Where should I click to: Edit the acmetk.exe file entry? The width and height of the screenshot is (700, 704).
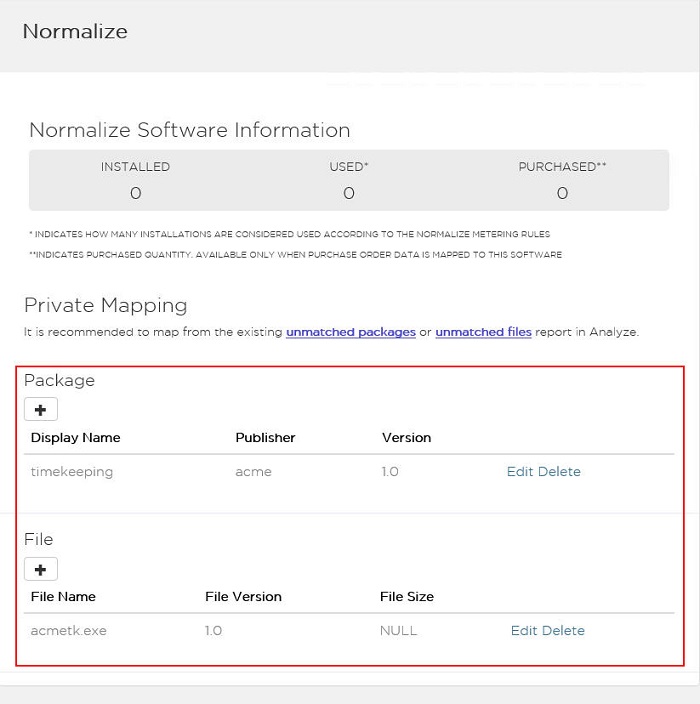coord(524,630)
